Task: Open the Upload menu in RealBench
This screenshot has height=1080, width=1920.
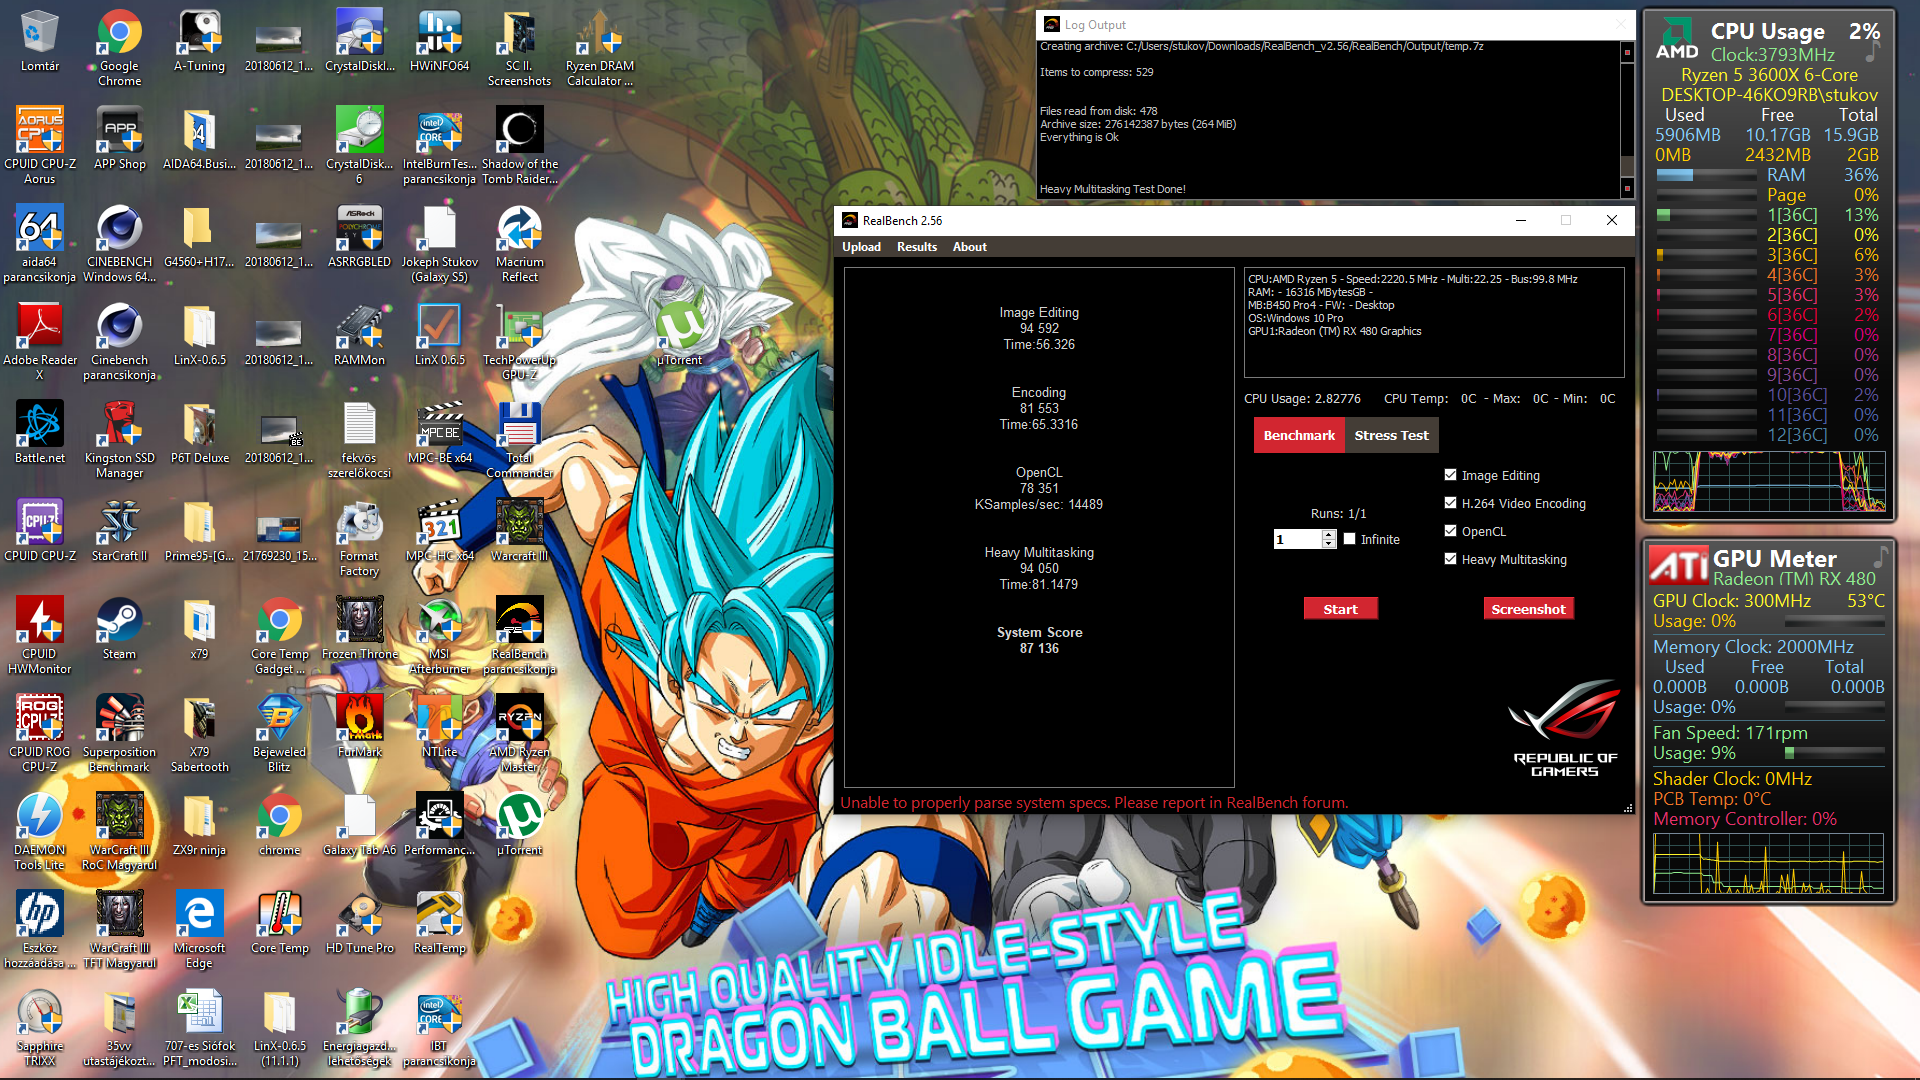Action: pos(861,247)
